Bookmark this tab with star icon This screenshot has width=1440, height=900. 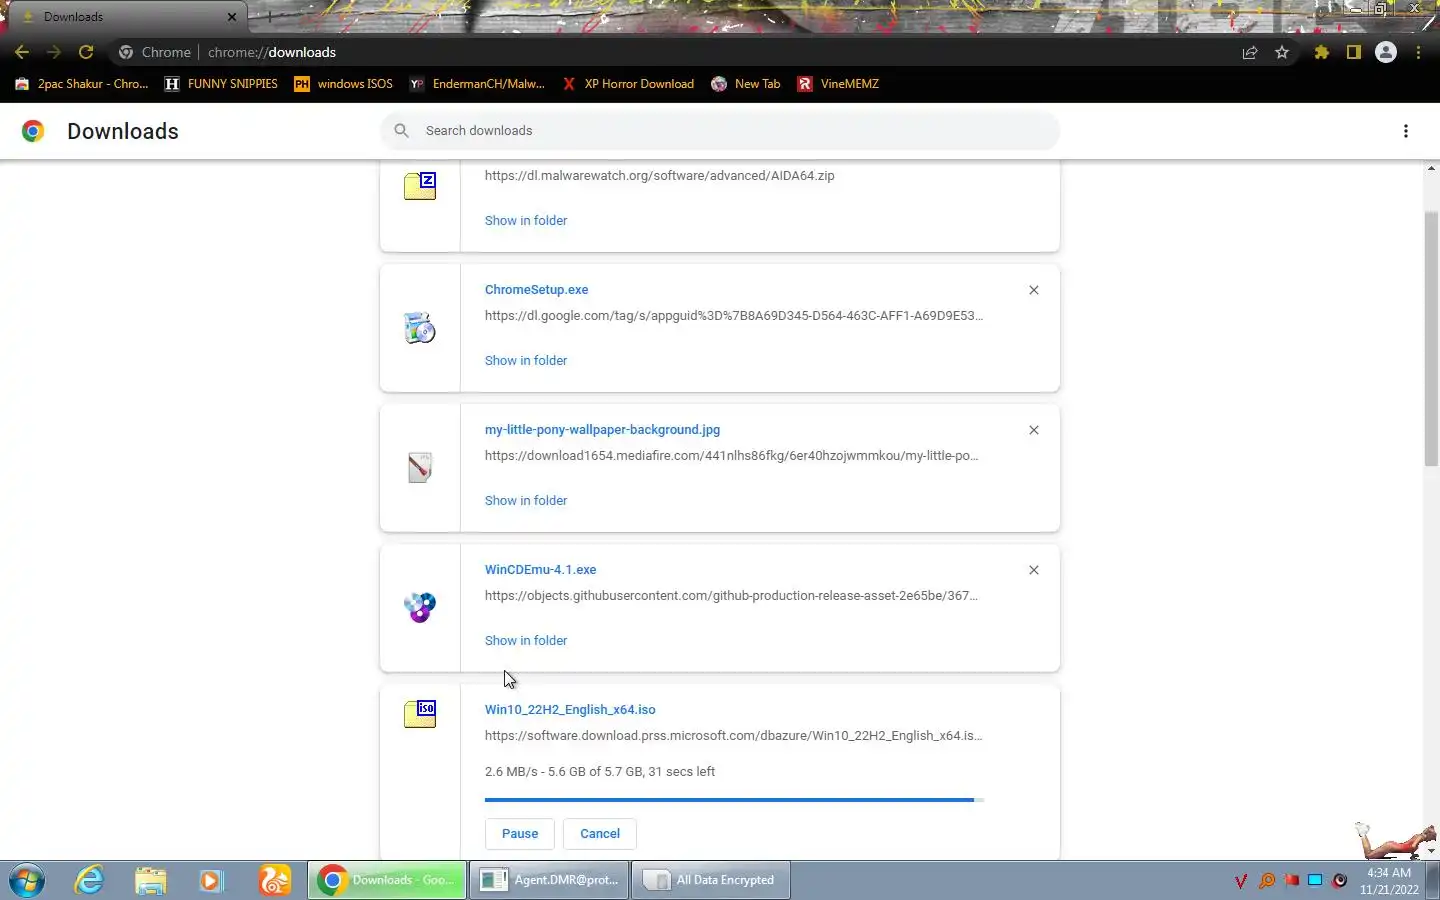[1282, 52]
